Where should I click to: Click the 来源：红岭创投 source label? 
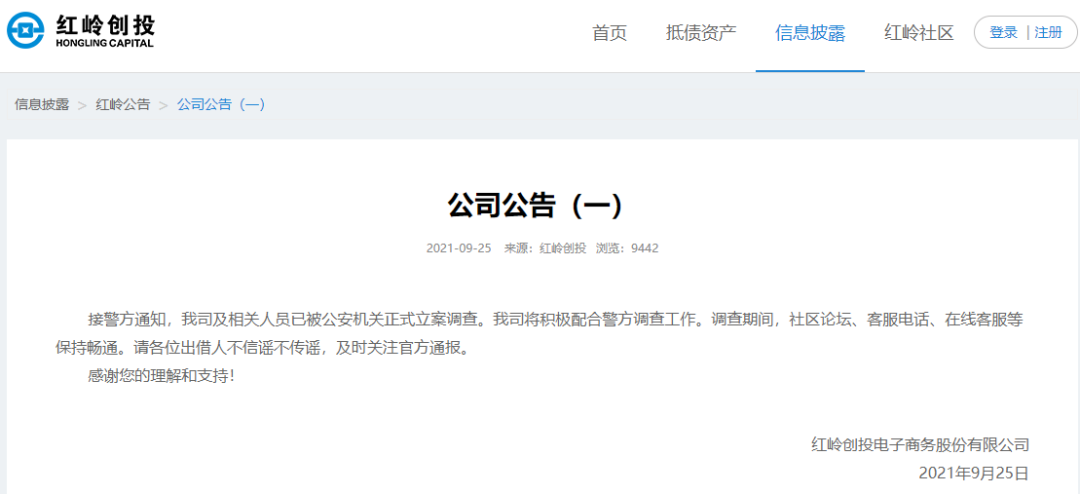(544, 248)
